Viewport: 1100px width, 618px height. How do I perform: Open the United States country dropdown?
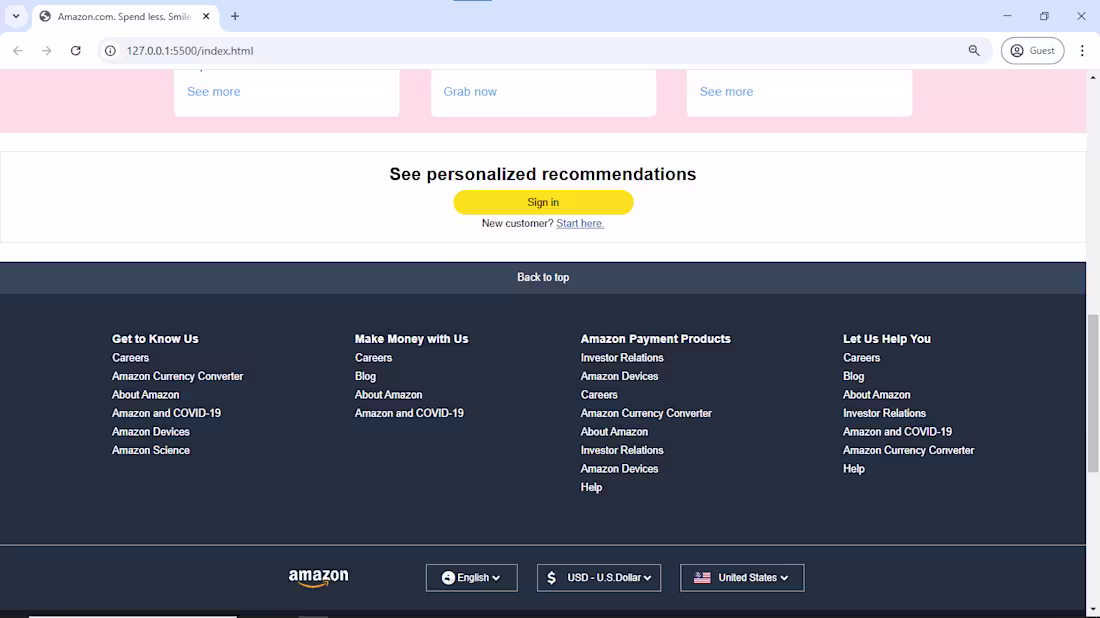click(742, 578)
